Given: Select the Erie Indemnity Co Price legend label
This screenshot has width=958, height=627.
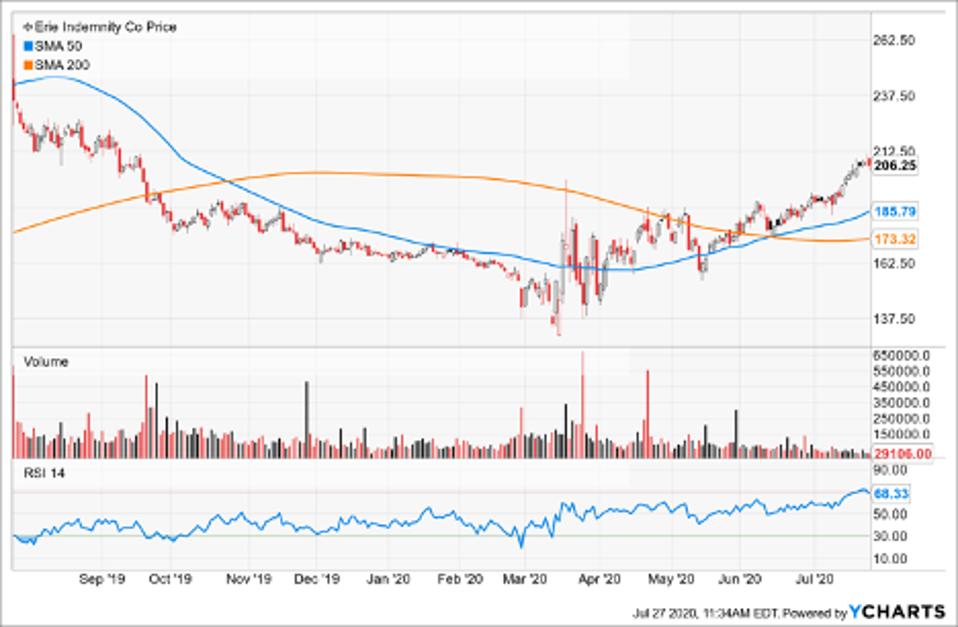Looking at the screenshot, I should tap(106, 27).
